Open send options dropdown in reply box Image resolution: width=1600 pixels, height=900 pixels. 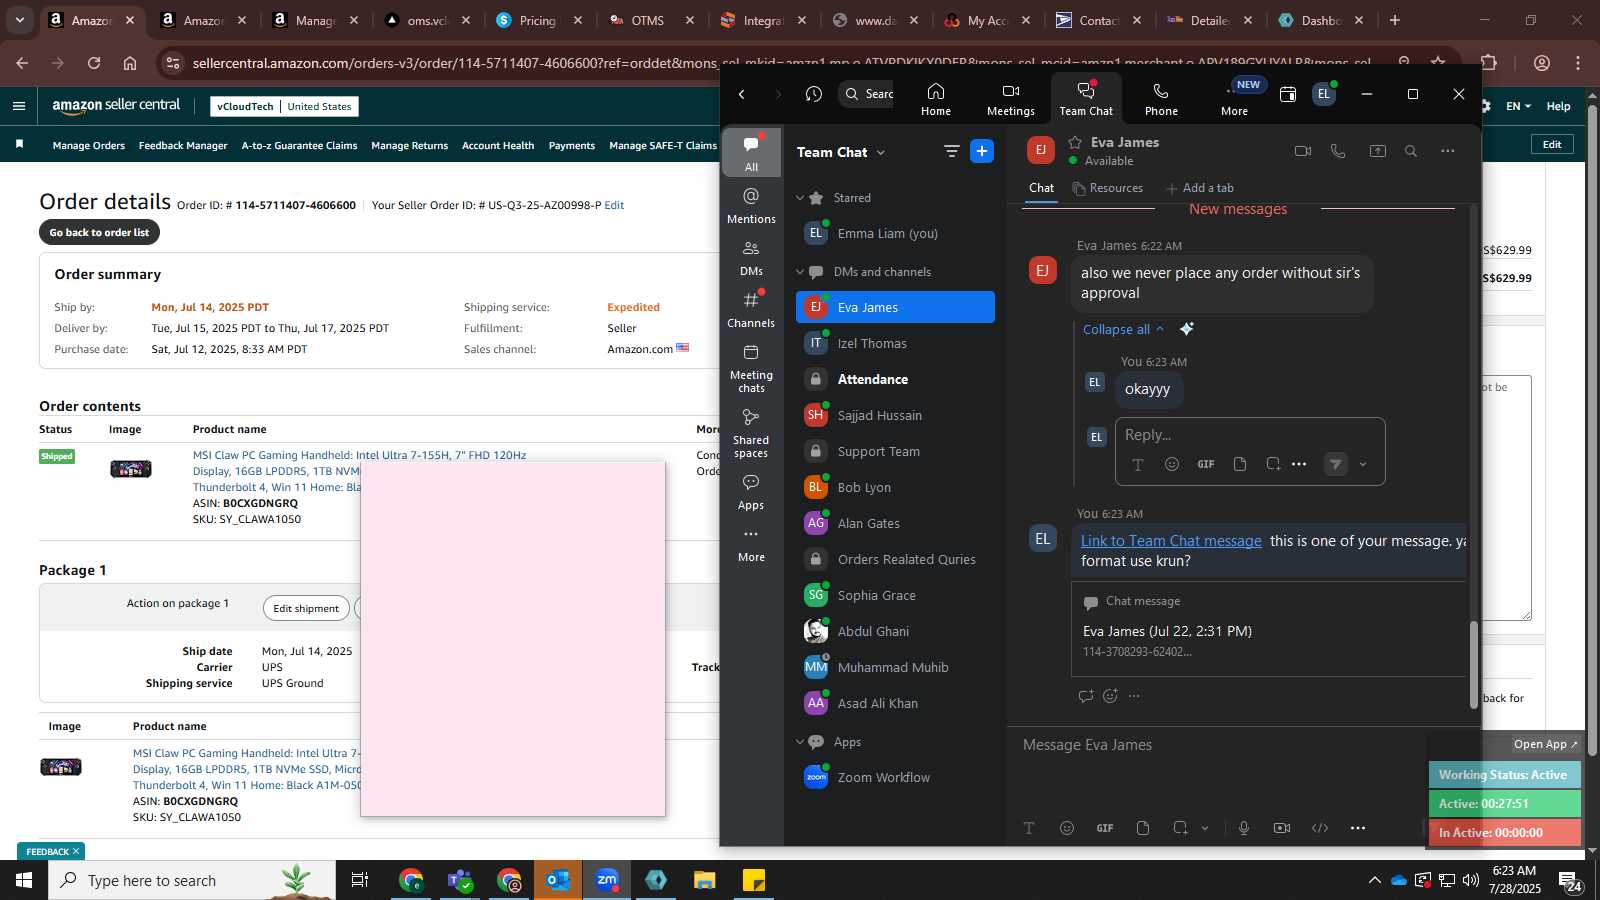coord(1362,464)
